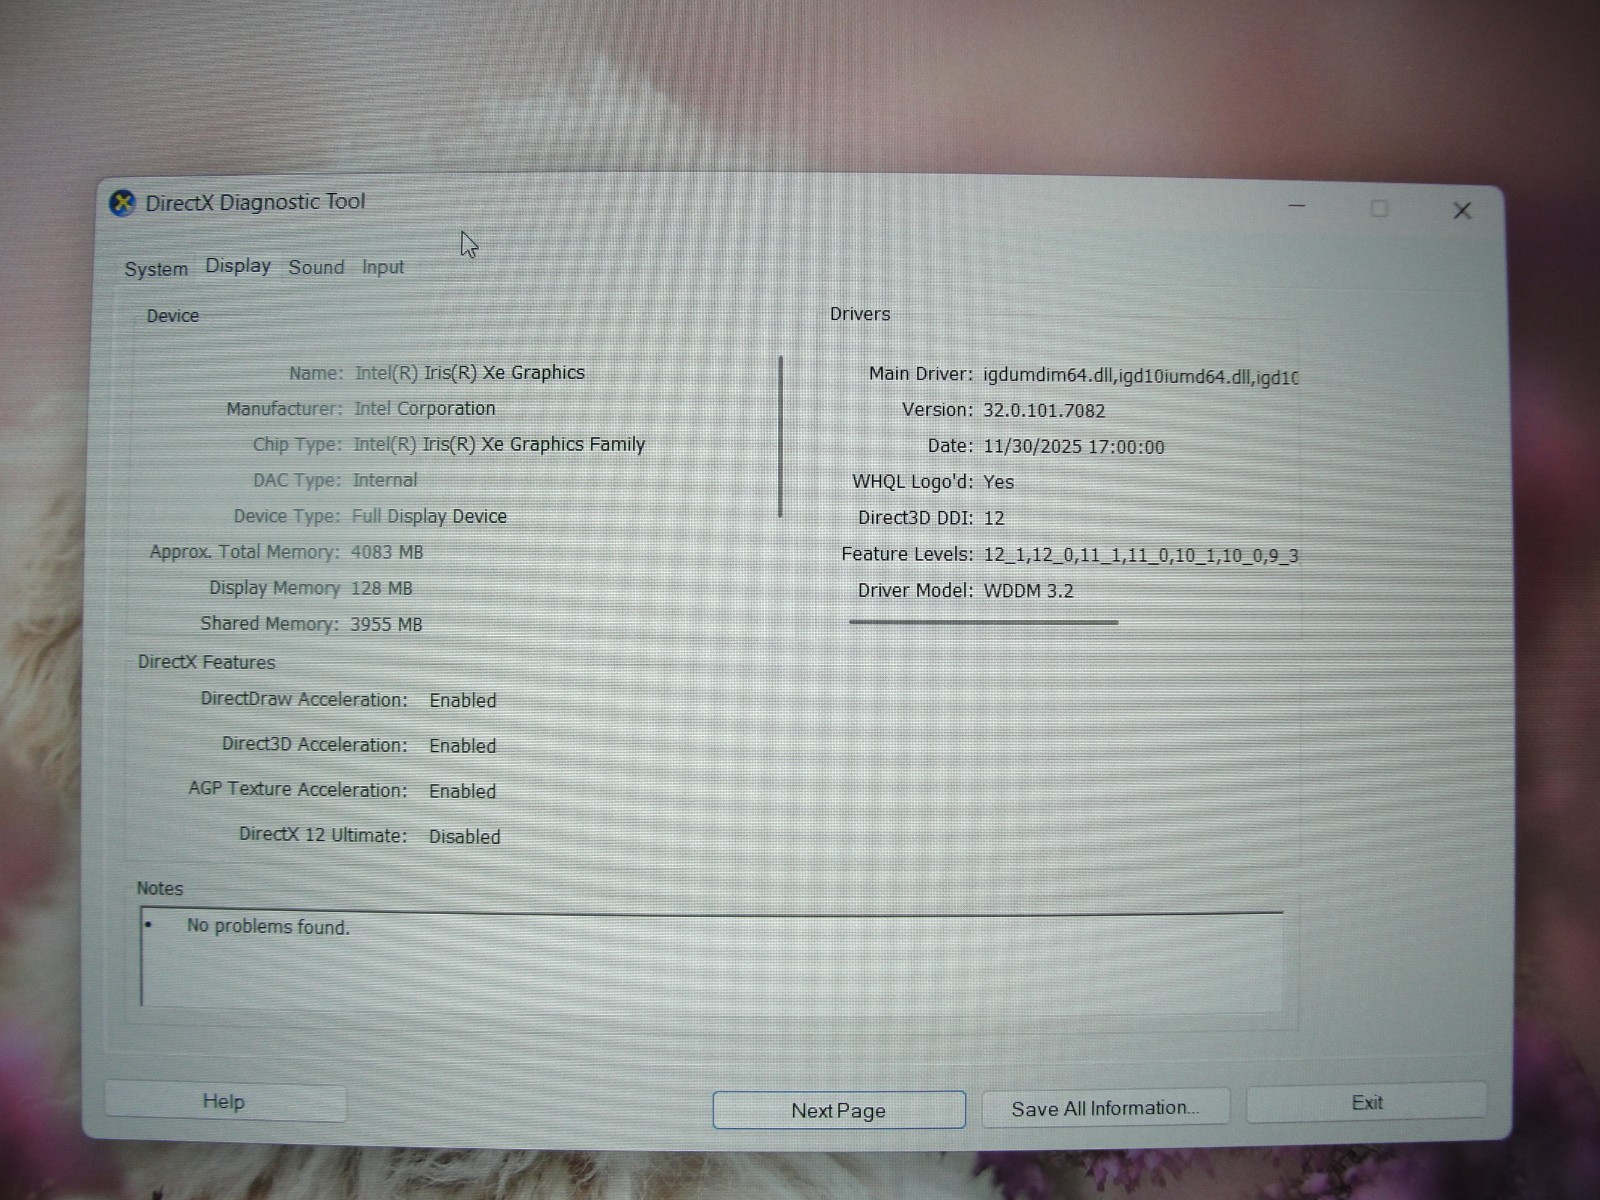Click the Direct3D DDI value '12'
Viewport: 1600px width, 1200px height.
994,518
